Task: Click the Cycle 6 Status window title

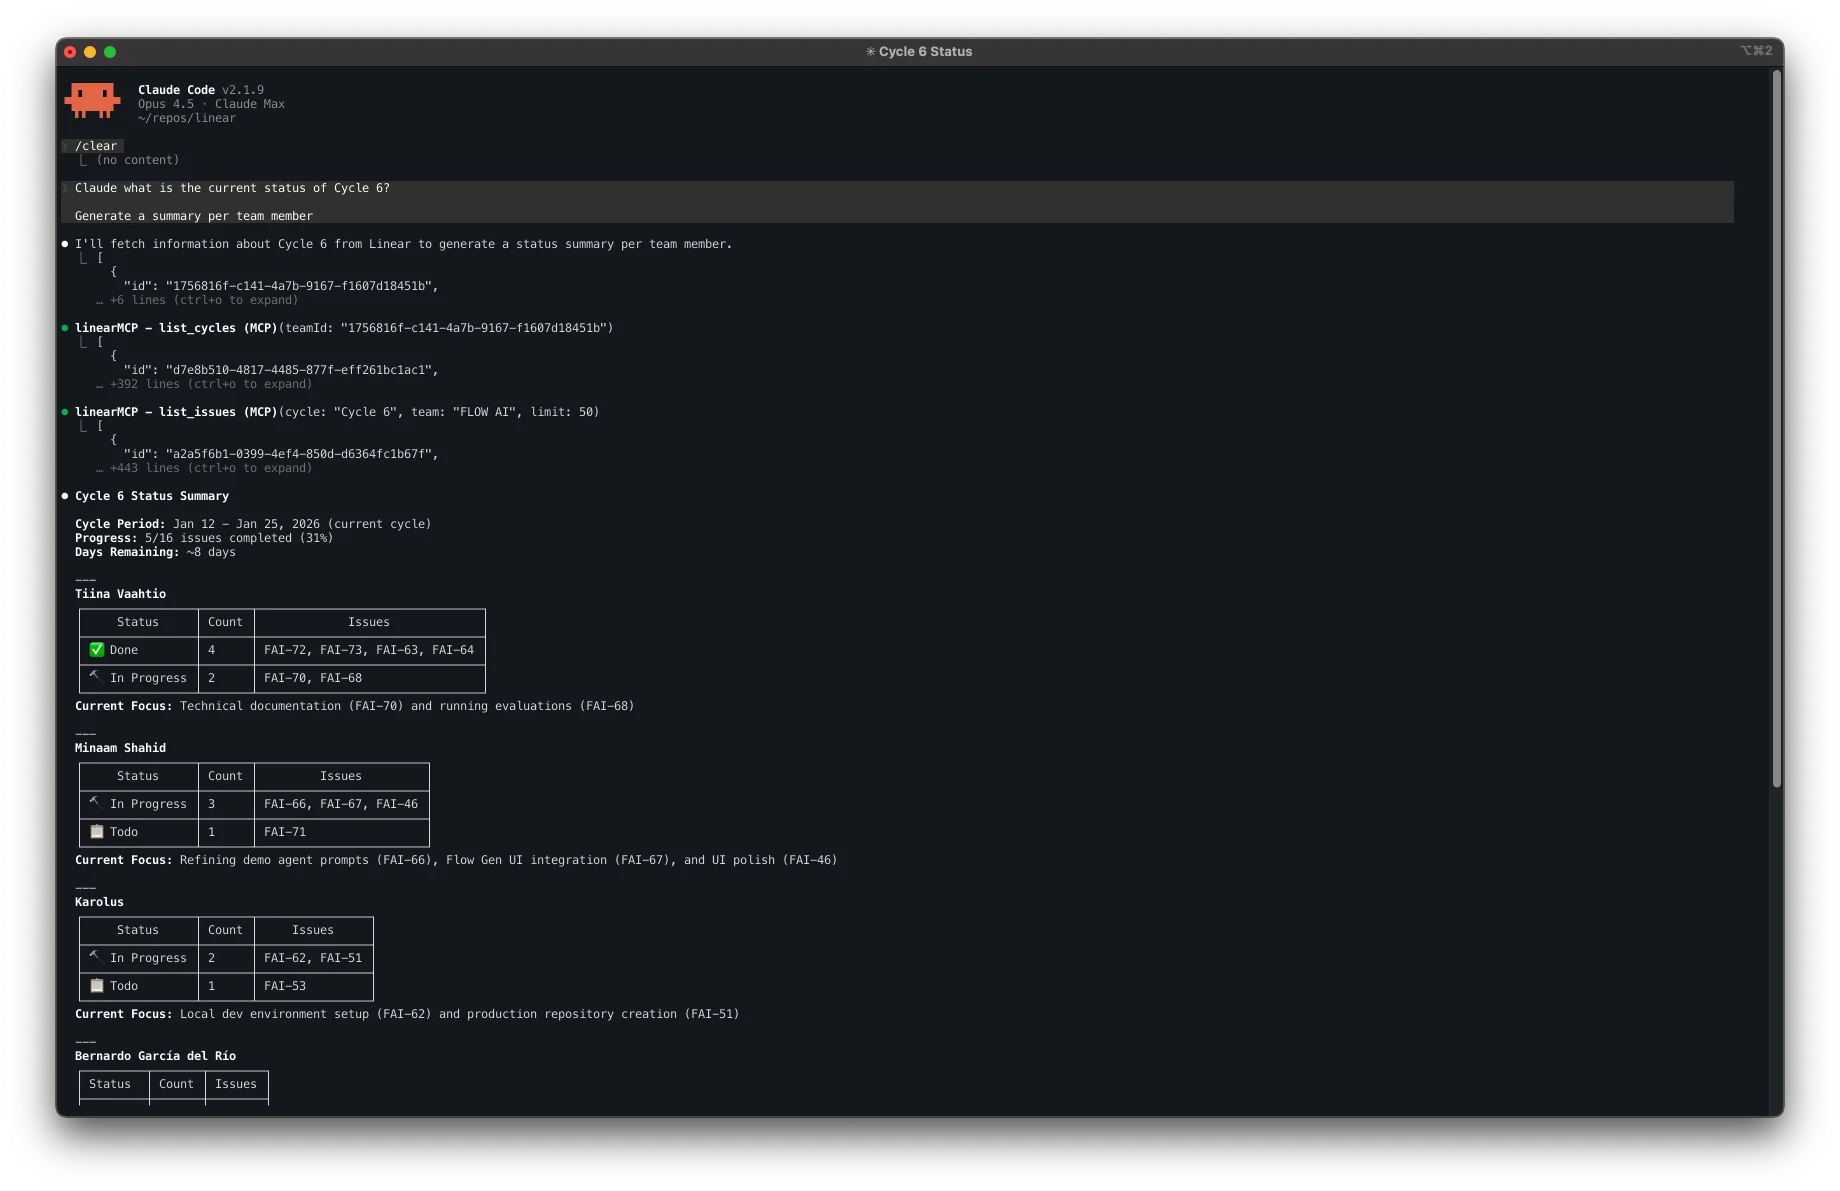Action: point(925,52)
